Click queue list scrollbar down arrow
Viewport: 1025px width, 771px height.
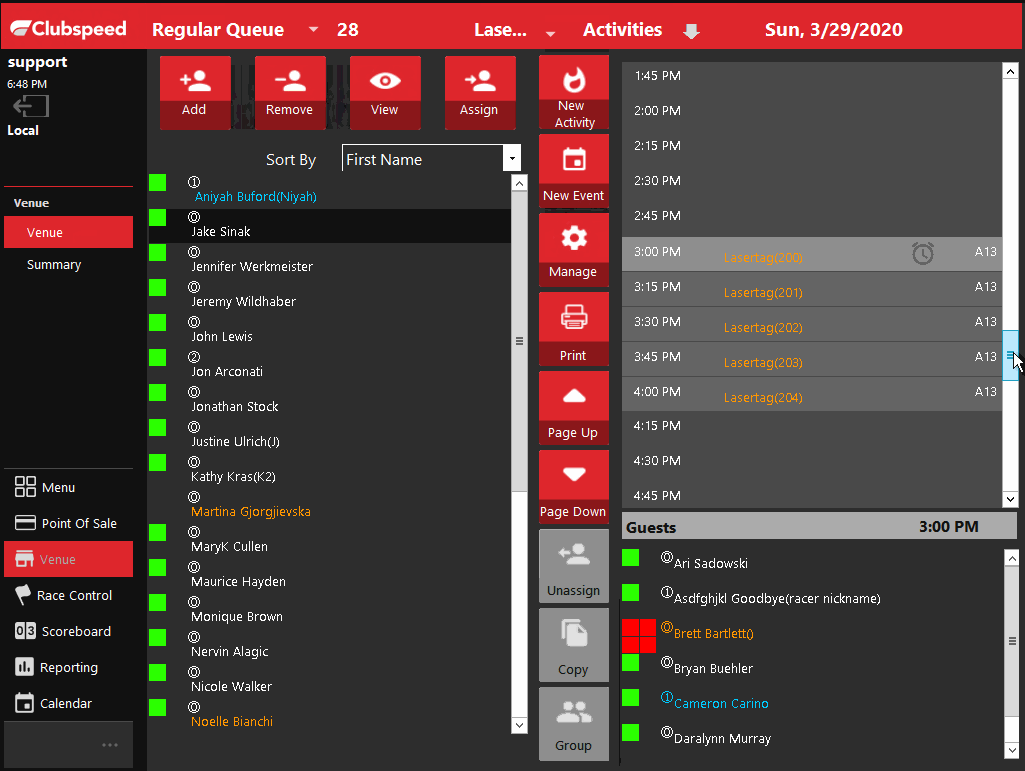[x=519, y=725]
